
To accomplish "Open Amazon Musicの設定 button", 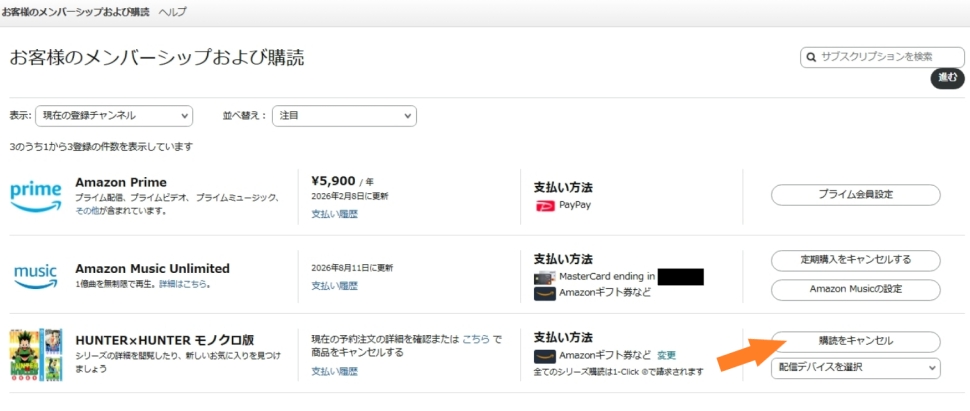I will click(x=855, y=290).
